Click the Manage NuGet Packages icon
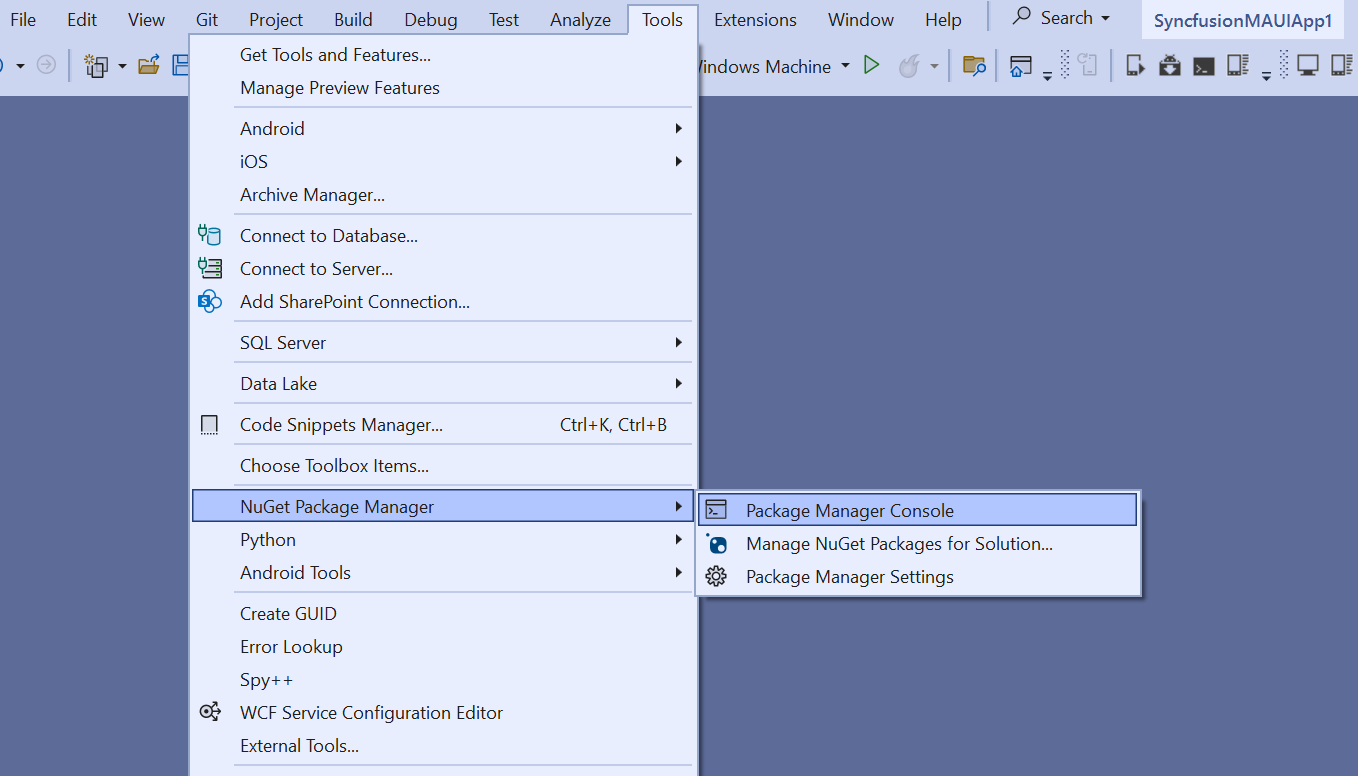The width and height of the screenshot is (1358, 776). pyautogui.click(x=716, y=544)
